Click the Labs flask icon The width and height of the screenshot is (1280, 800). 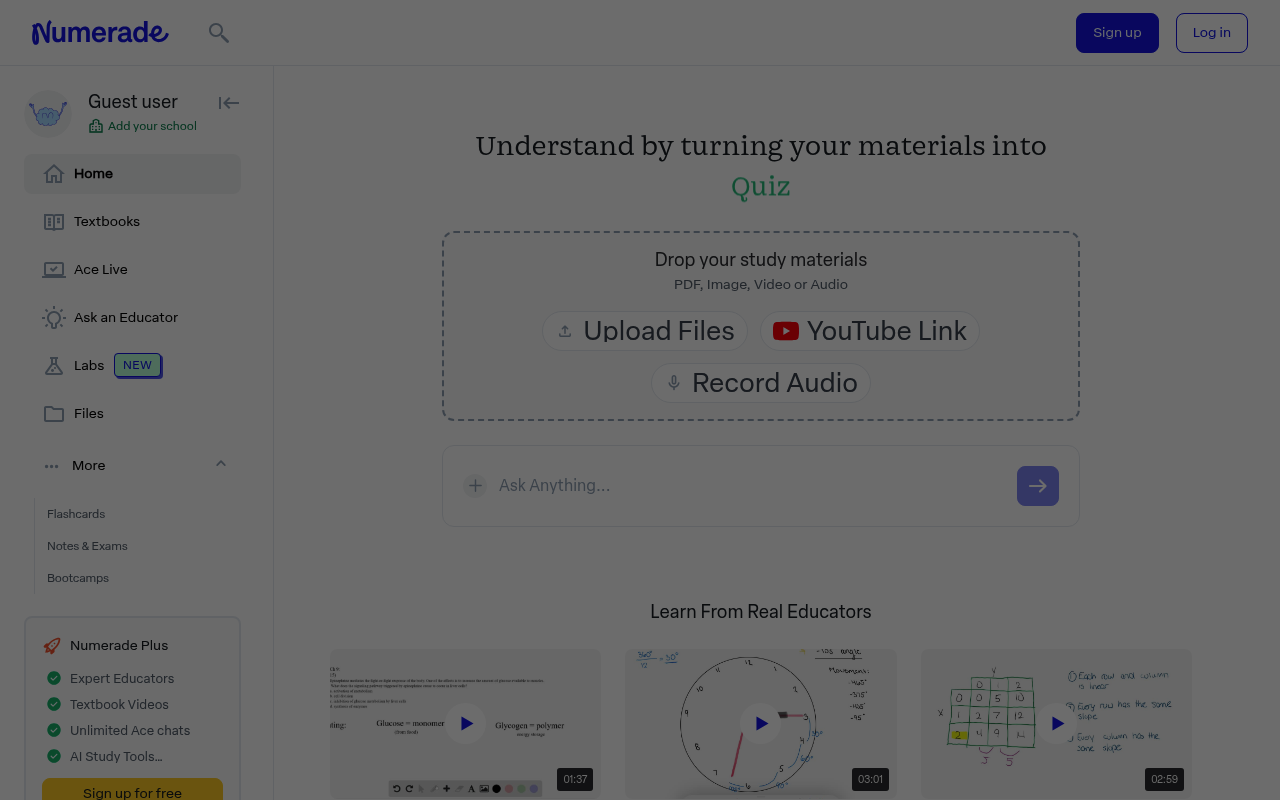coord(54,366)
